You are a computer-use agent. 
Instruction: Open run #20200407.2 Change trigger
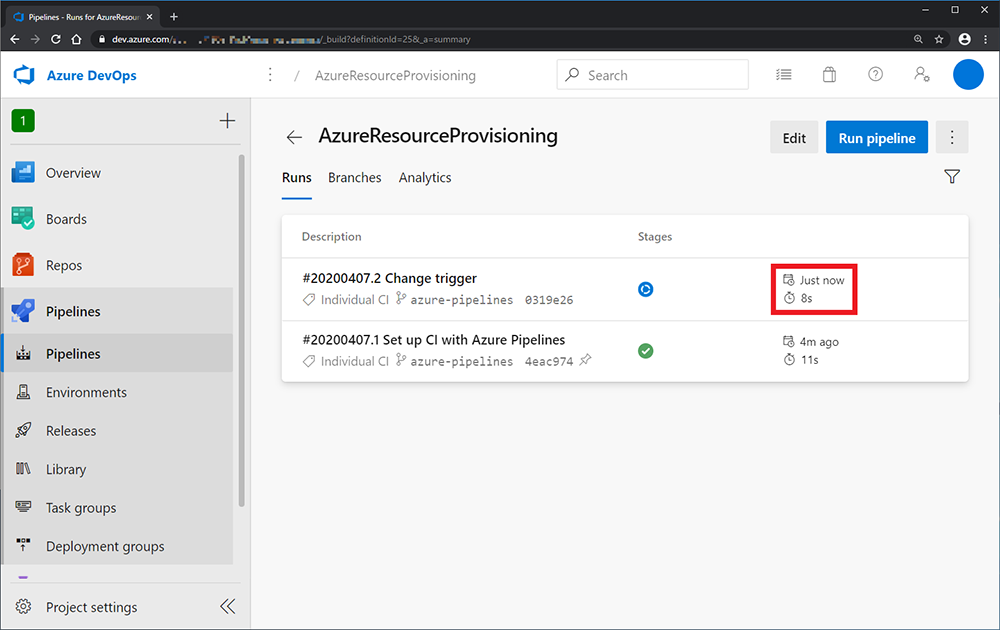click(x=390, y=278)
